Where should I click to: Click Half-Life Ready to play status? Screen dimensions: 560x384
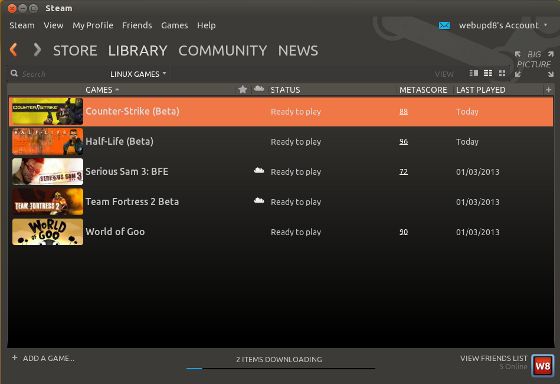pos(296,142)
